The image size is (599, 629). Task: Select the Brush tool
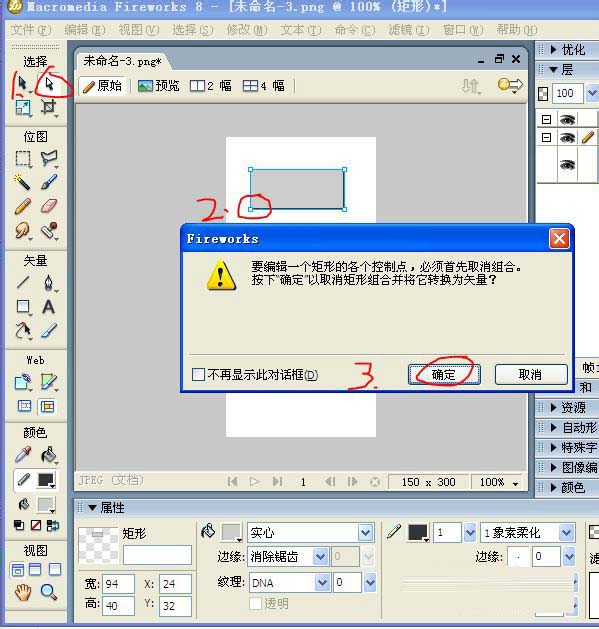point(49,182)
